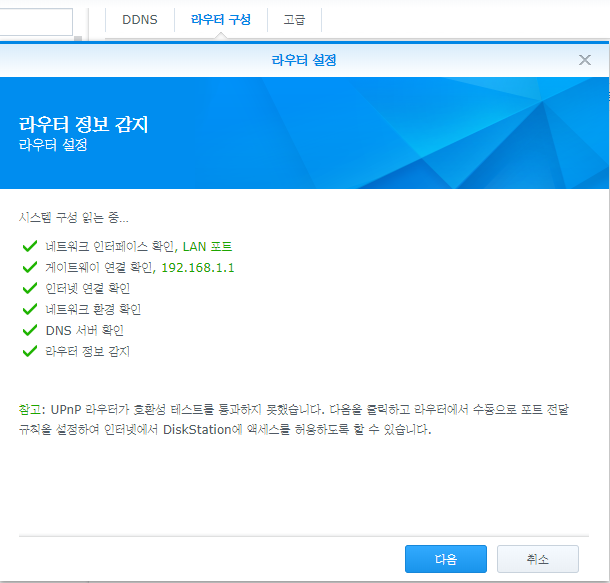Click the 취소 button

[538, 559]
